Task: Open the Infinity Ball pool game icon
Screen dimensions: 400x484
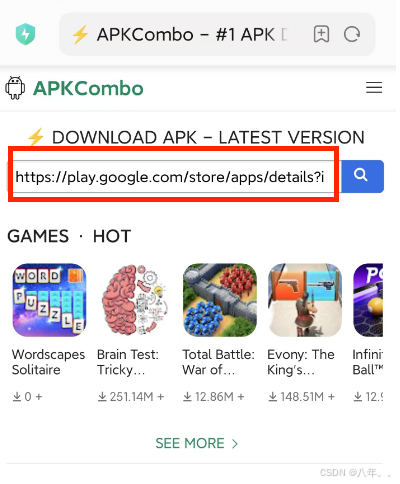Action: [x=368, y=300]
